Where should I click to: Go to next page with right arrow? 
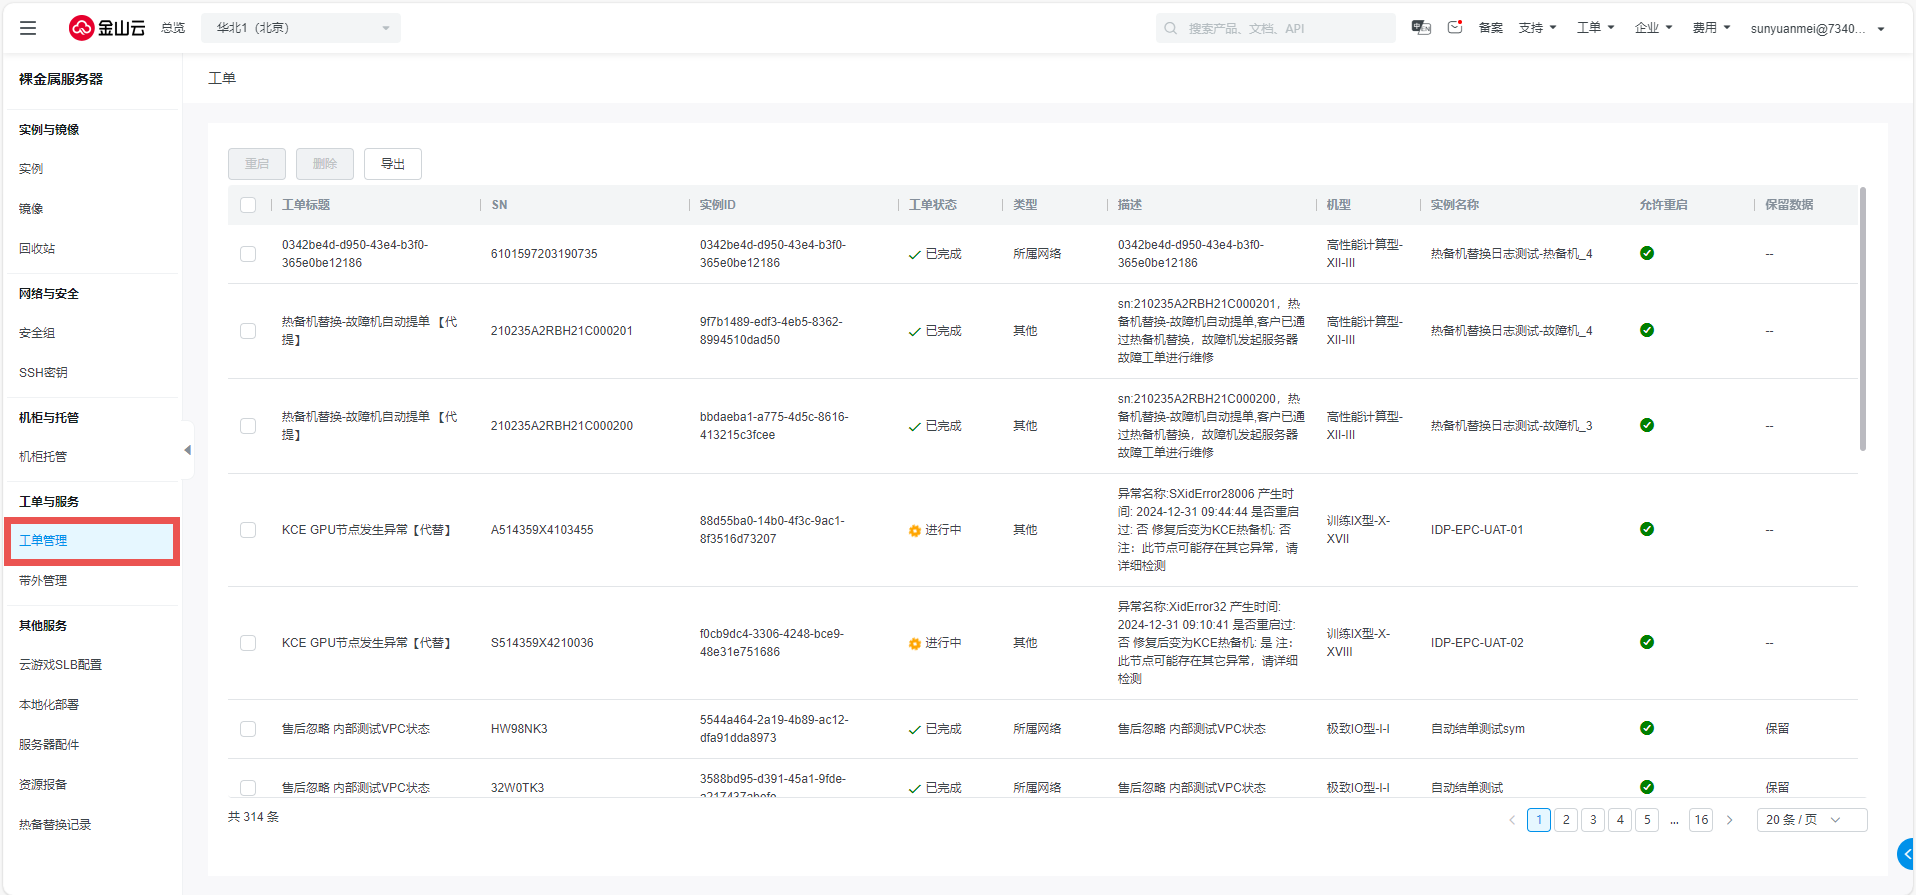(x=1729, y=820)
